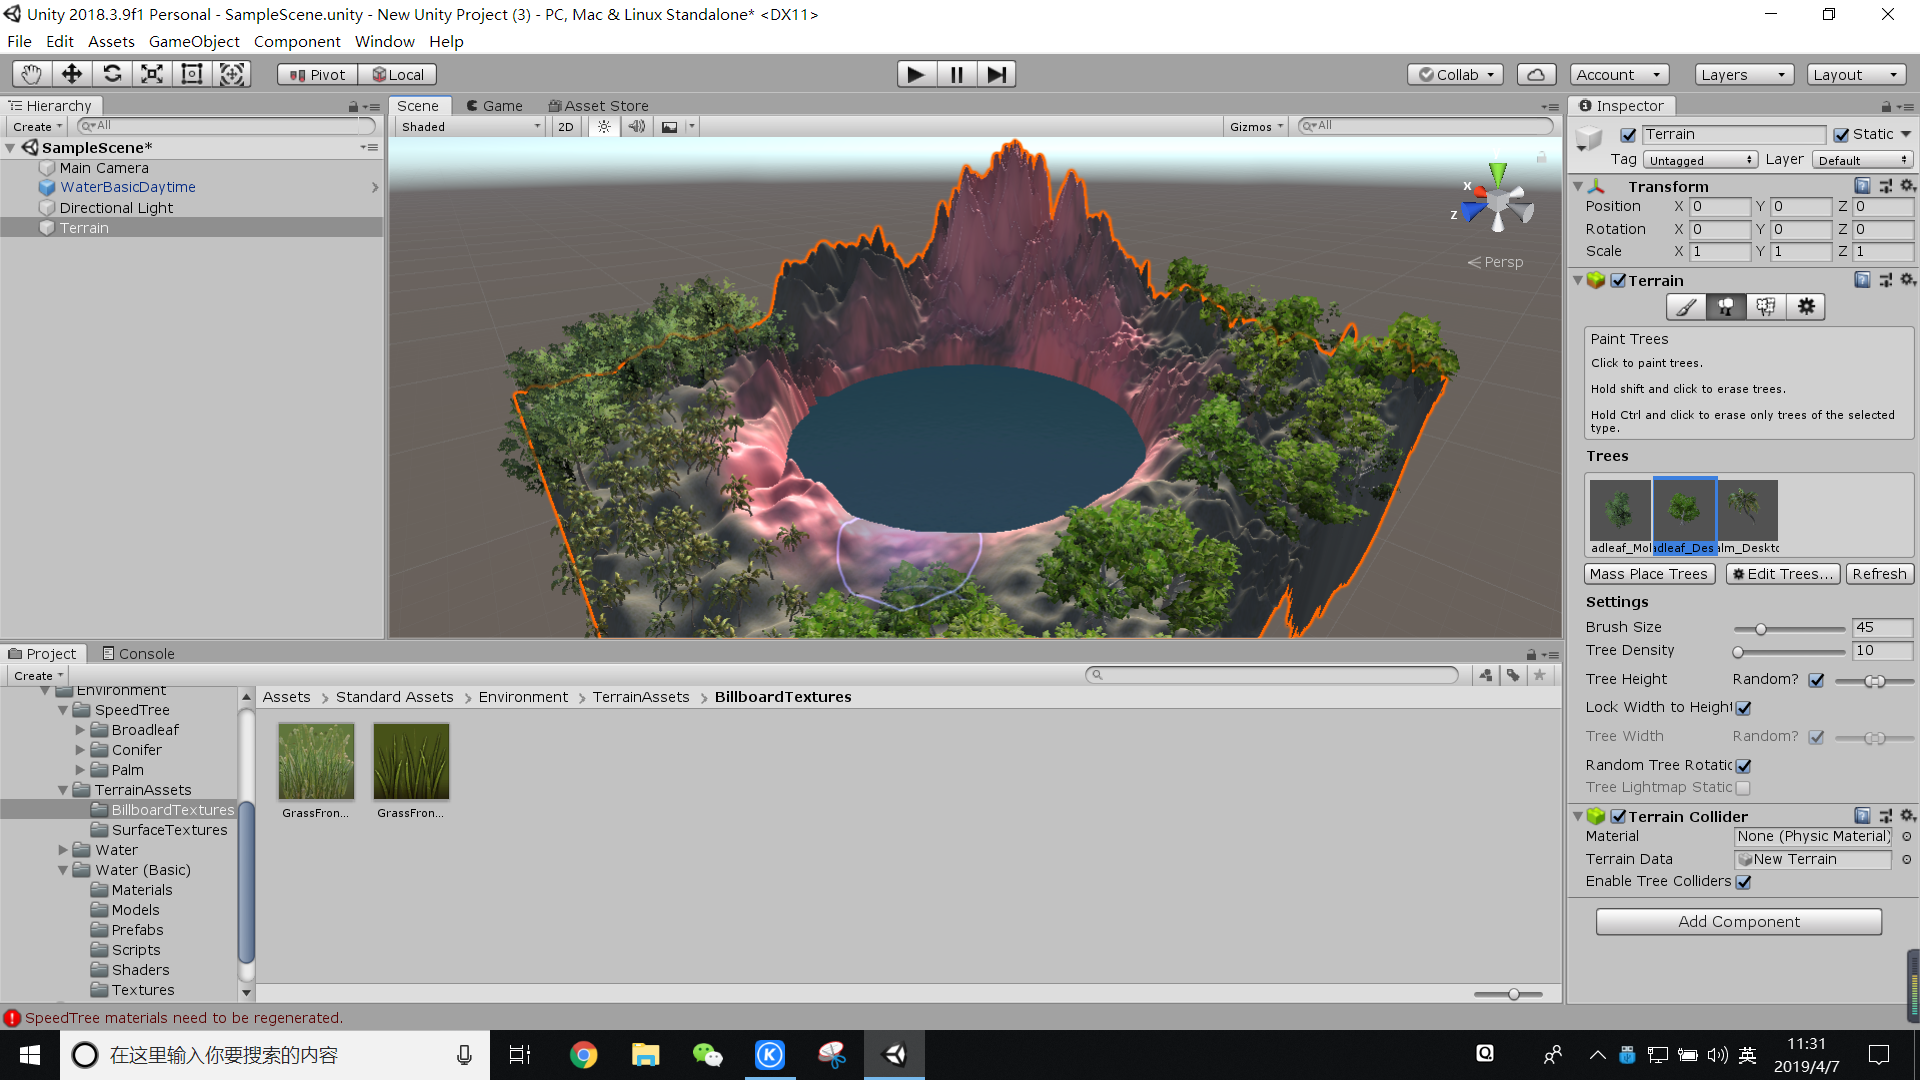Viewport: 1920px width, 1080px height.
Task: Click search by type icon in Project
Action: click(x=1486, y=675)
